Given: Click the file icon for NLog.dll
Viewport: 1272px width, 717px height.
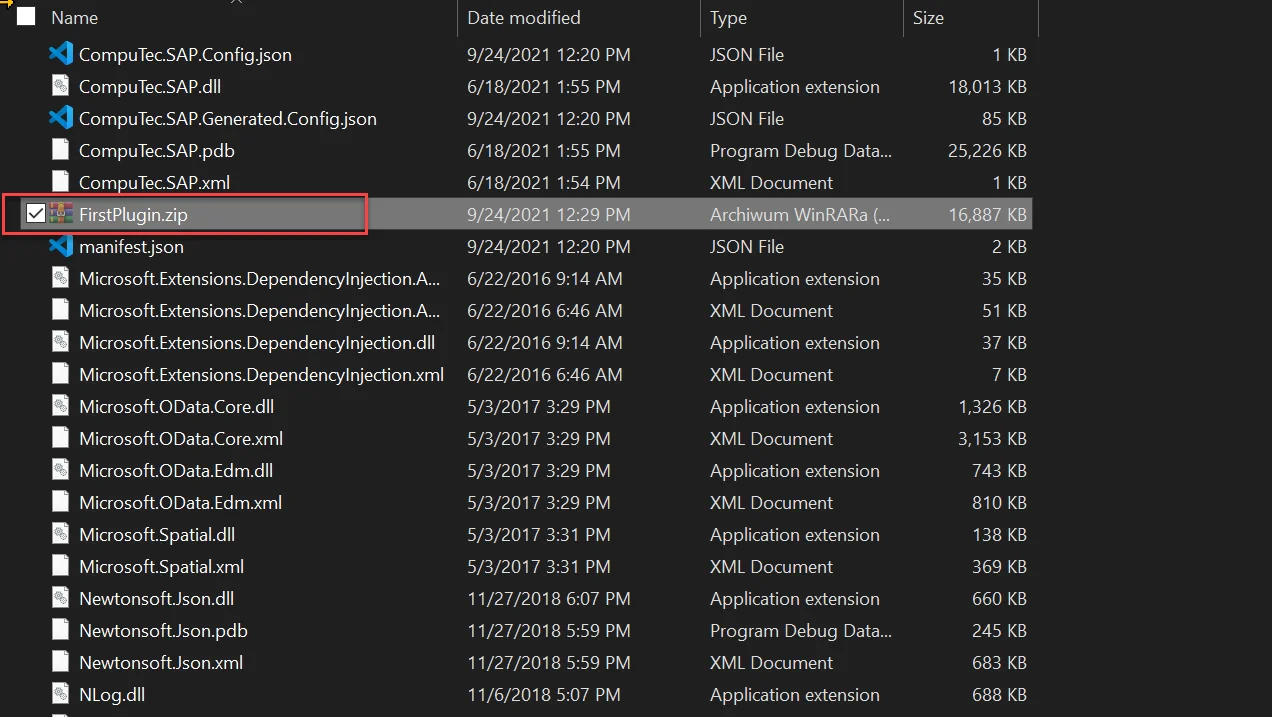Looking at the screenshot, I should coord(60,694).
